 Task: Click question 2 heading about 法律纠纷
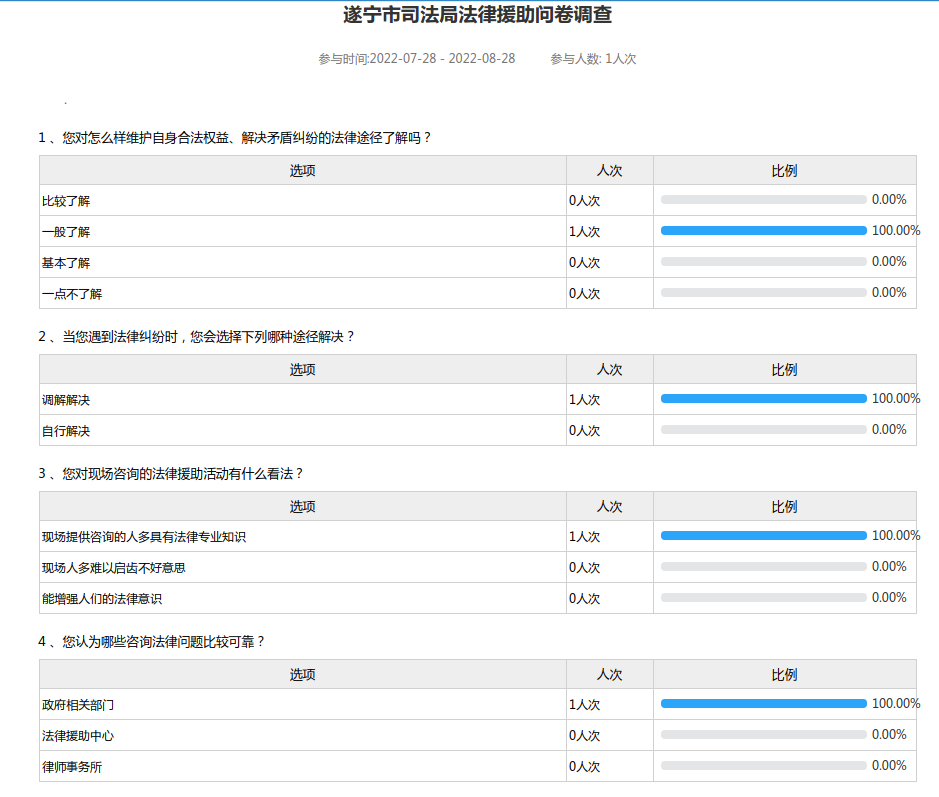[x=196, y=337]
